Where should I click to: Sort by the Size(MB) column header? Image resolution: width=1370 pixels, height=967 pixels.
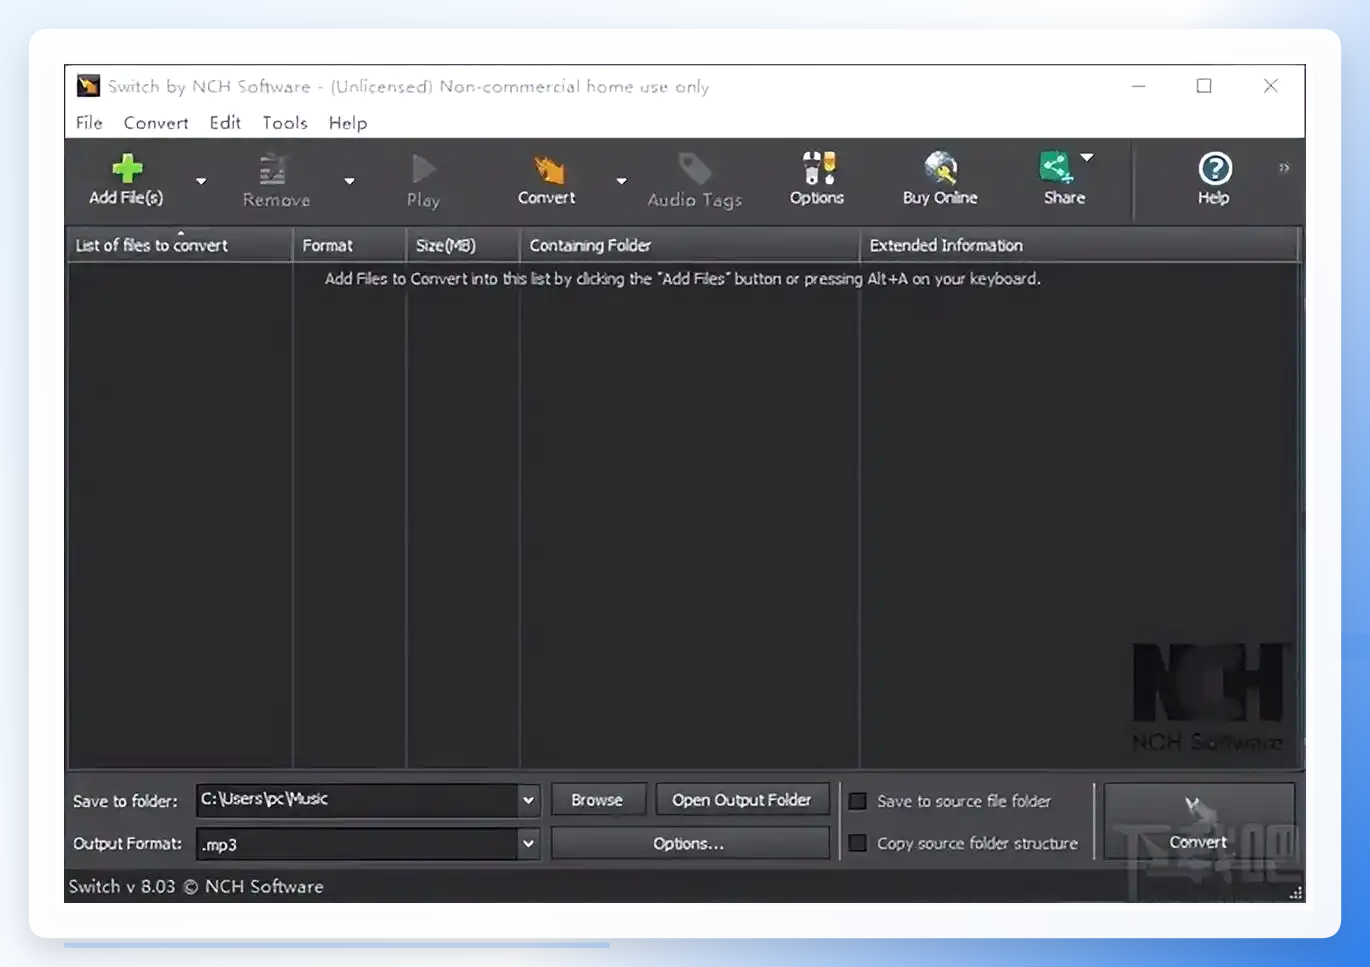pyautogui.click(x=463, y=245)
